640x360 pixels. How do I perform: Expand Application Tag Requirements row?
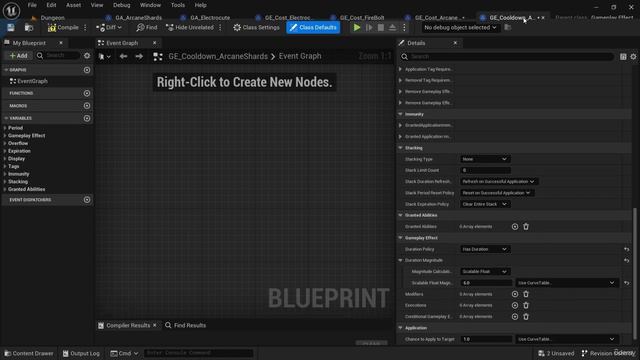coord(400,69)
